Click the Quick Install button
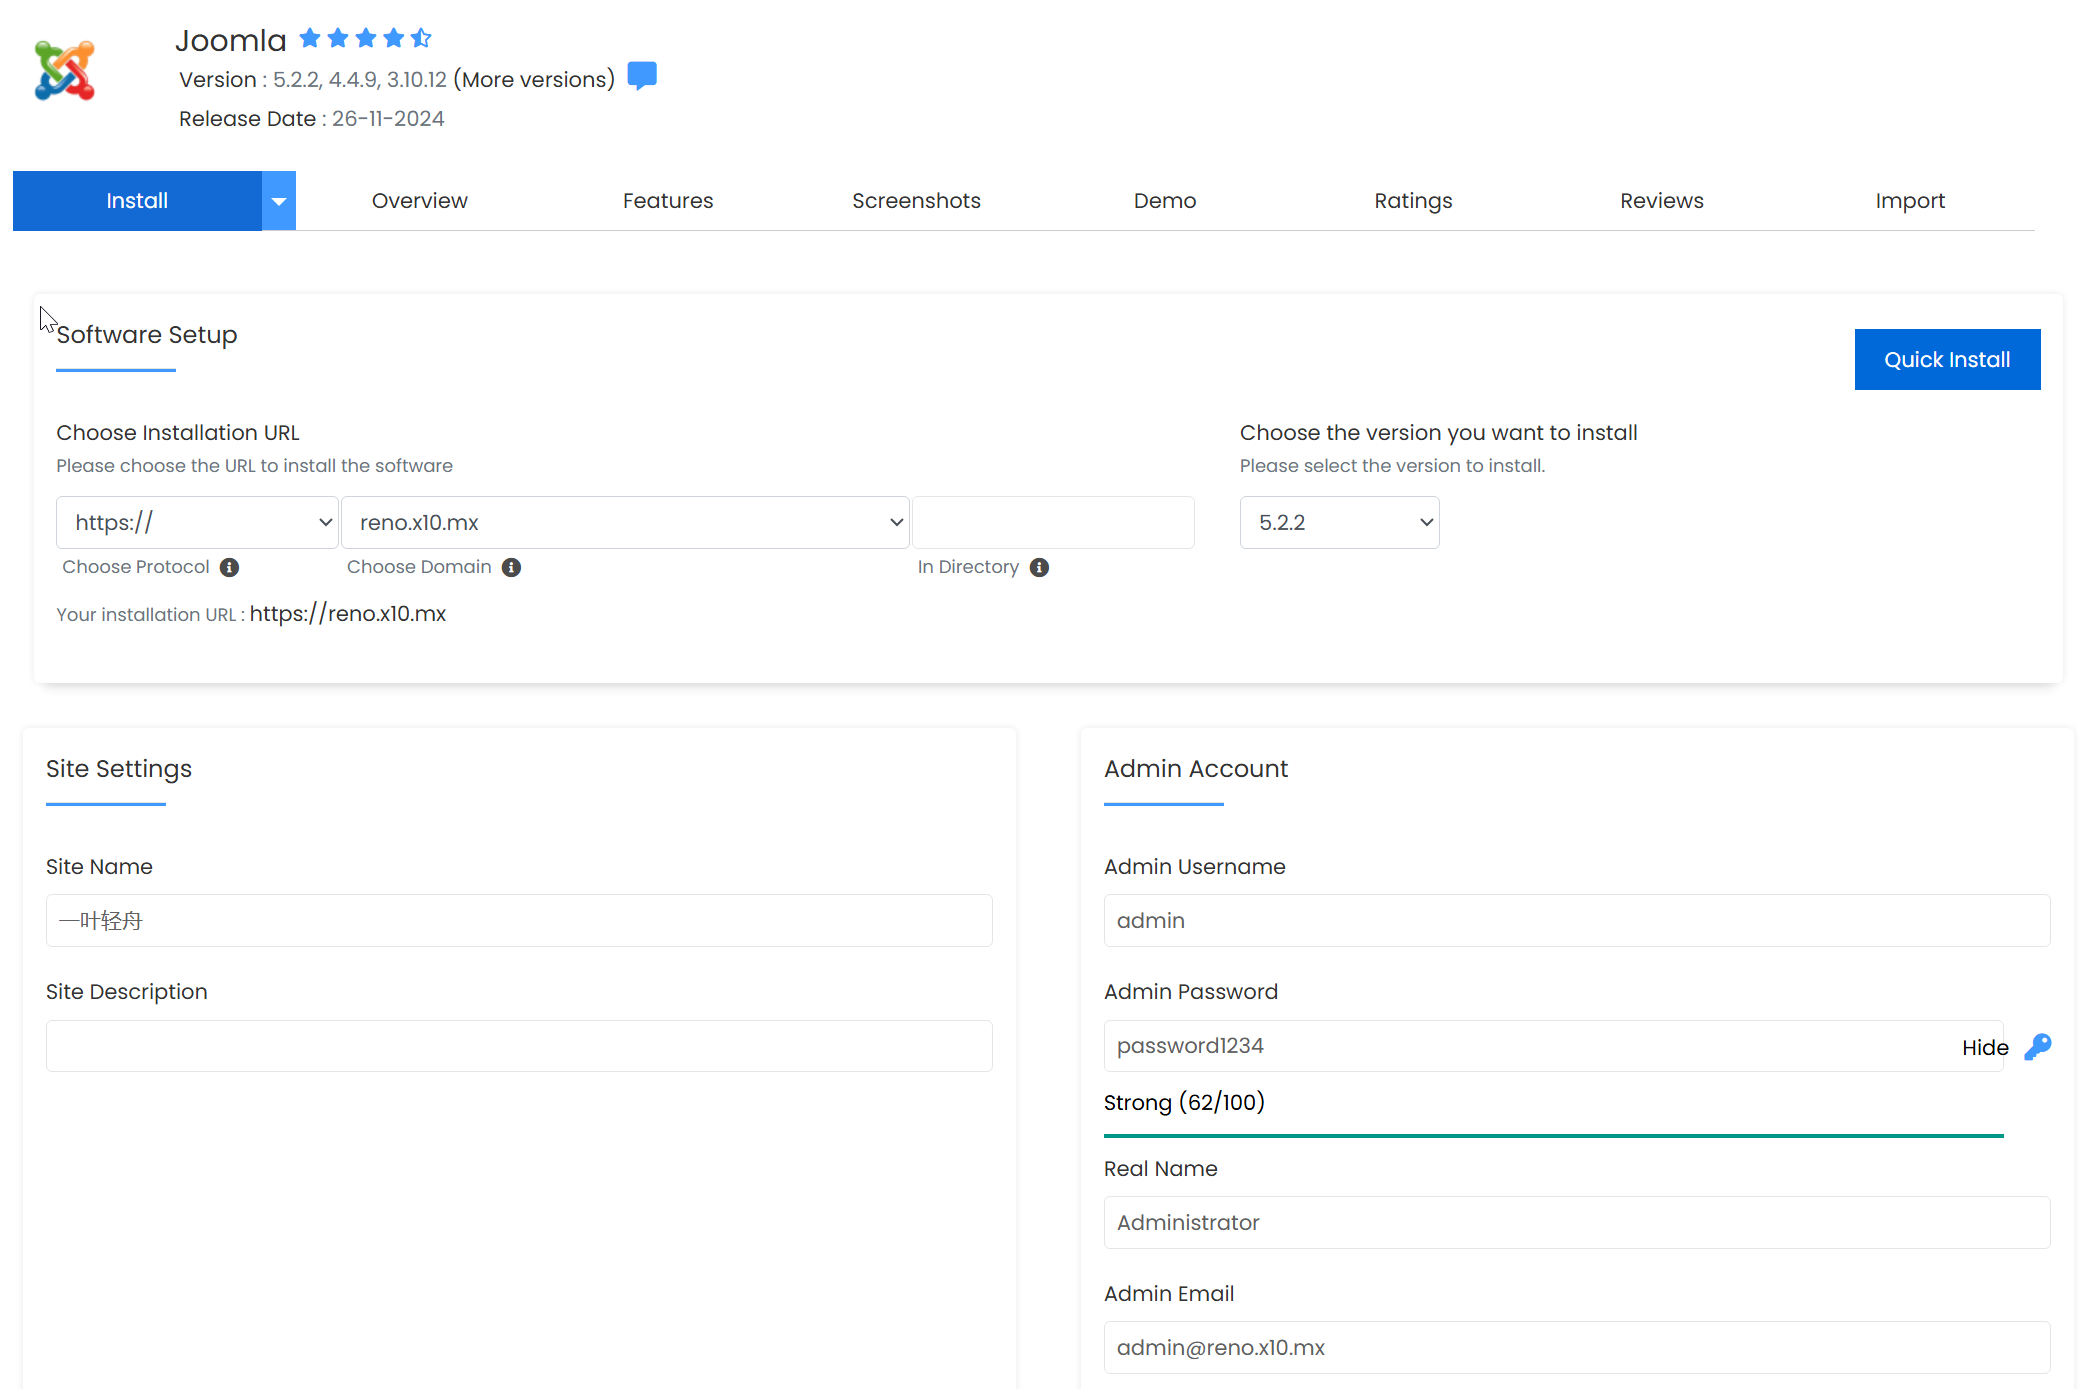The height and width of the screenshot is (1389, 2097). point(1946,360)
